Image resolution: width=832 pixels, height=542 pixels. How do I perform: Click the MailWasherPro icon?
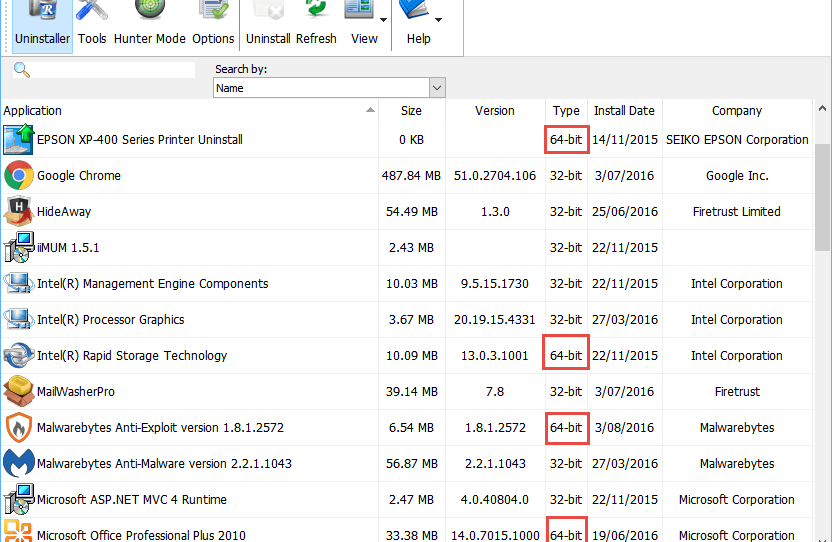point(19,391)
